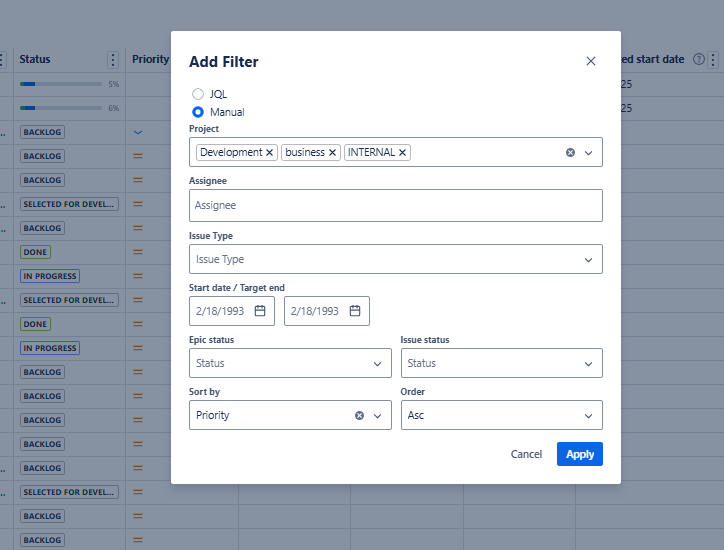The image size is (724, 550).
Task: Click the Apply button
Action: click(x=579, y=454)
